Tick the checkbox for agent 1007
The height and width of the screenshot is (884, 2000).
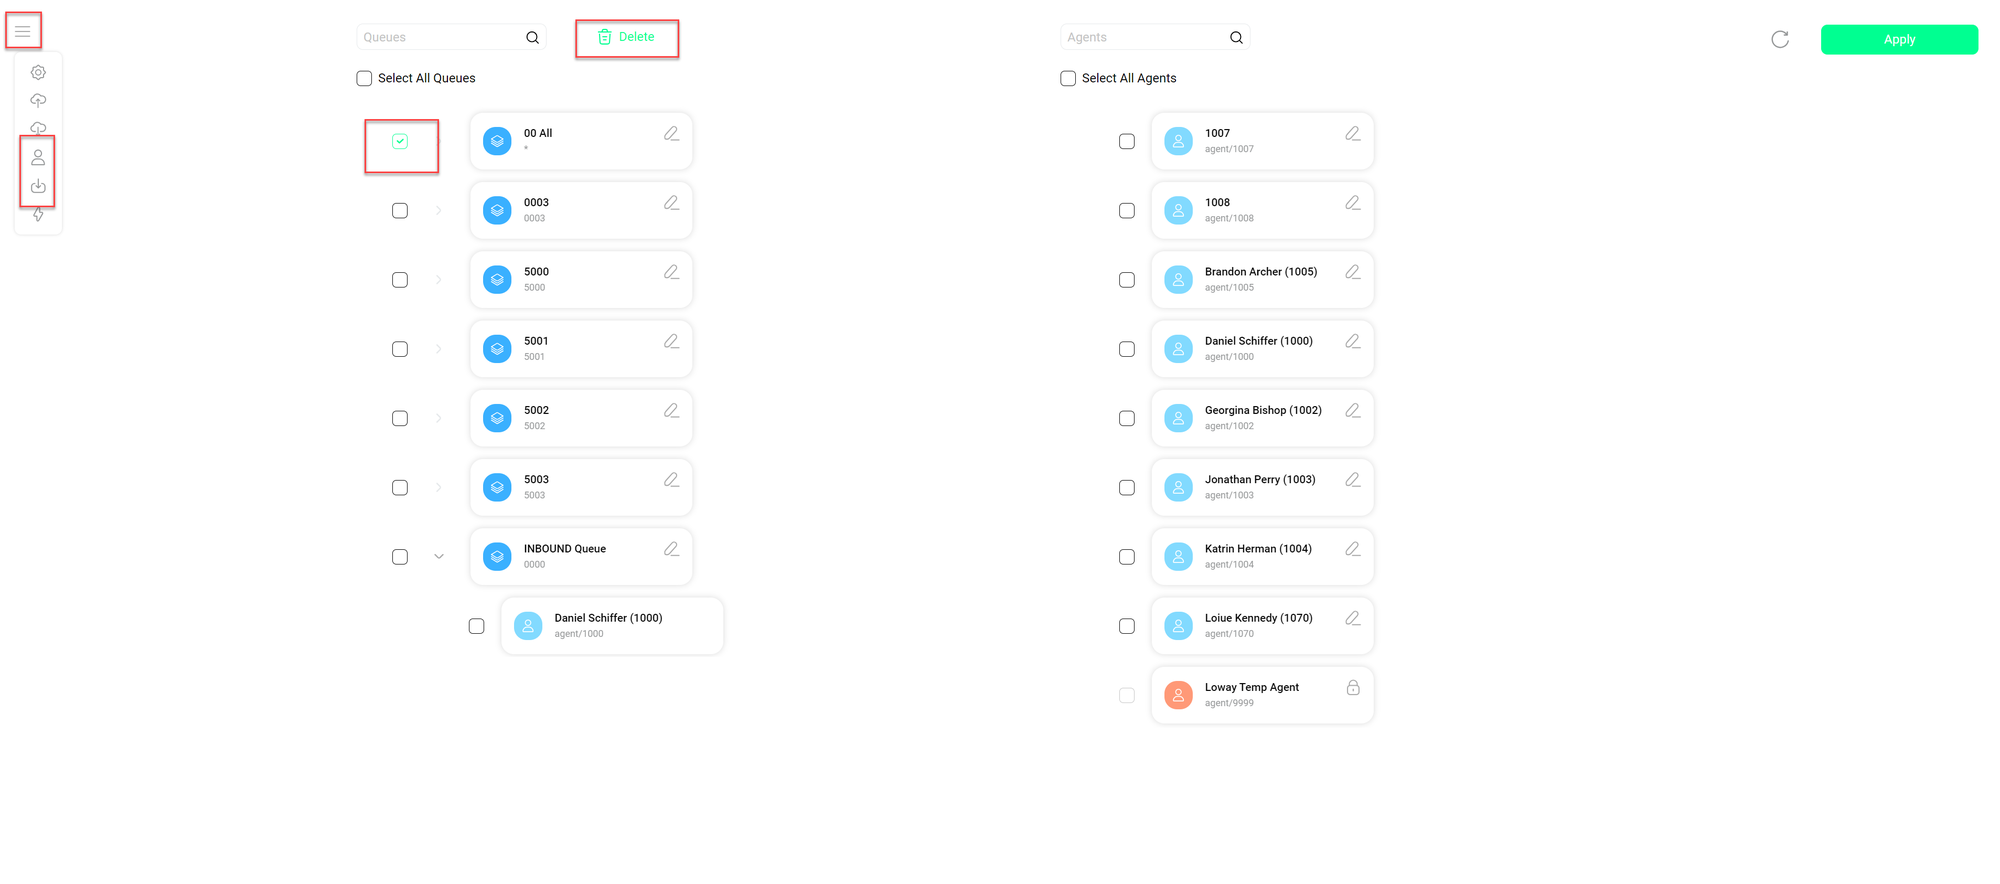click(x=1126, y=142)
